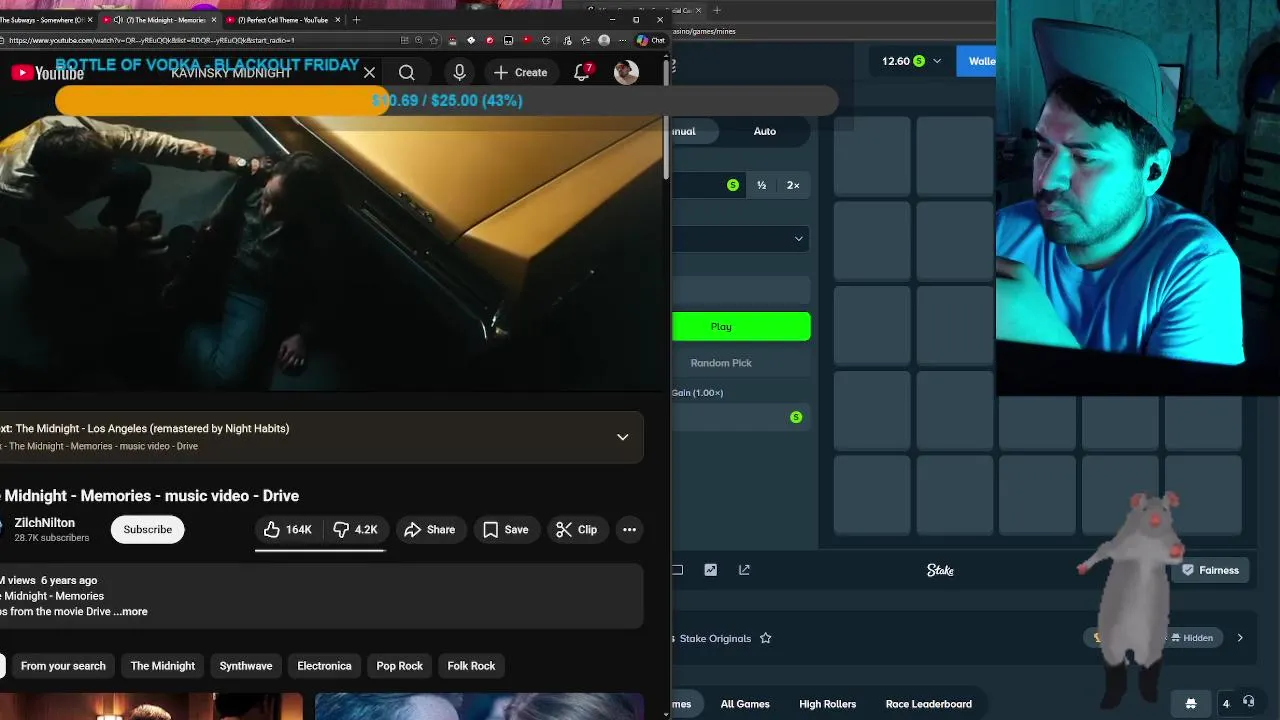Select the Electronica filter chip
Viewport: 1280px width, 720px height.
324,666
